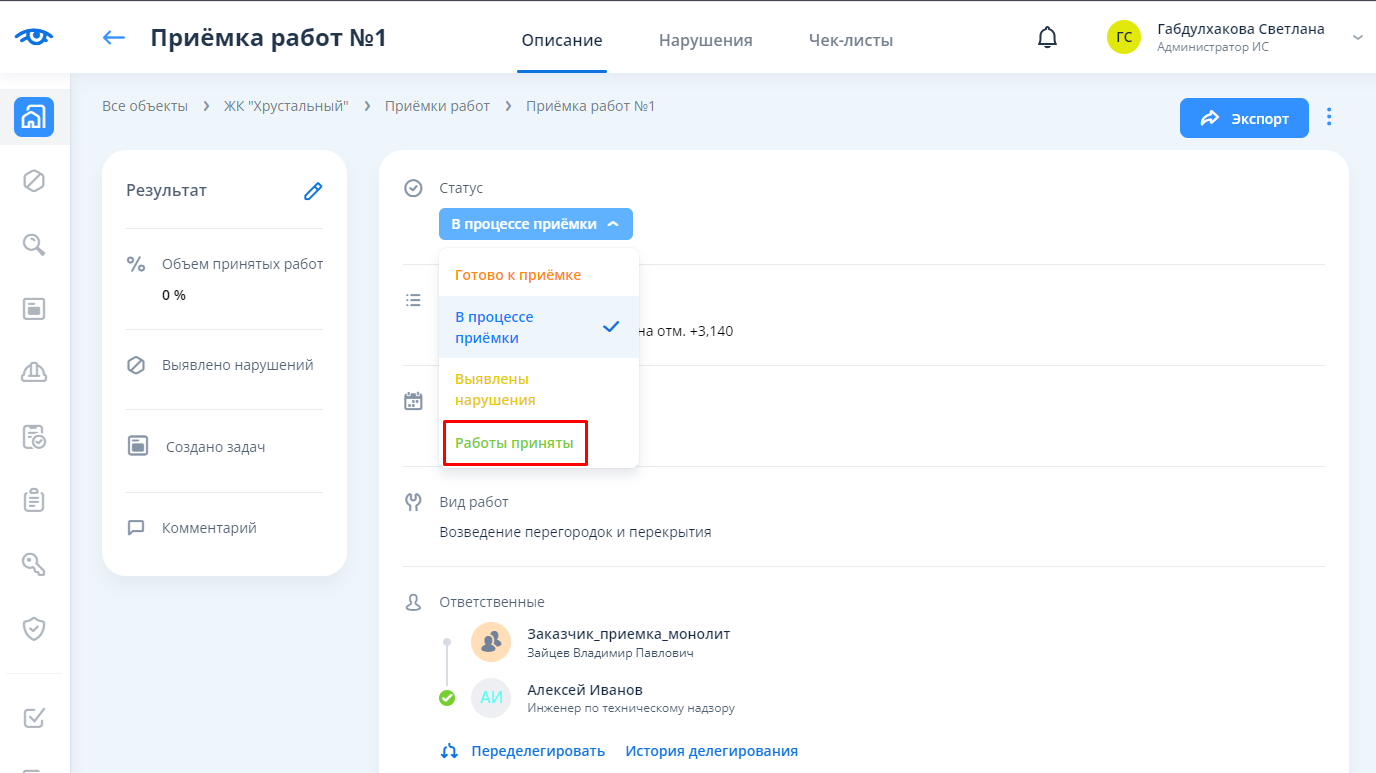
Task: Open the clipboard icon in sidebar
Action: 34,500
